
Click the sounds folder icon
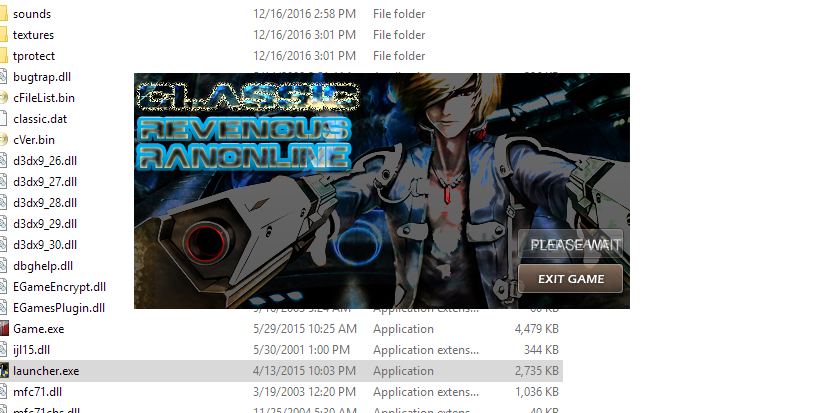click(x=4, y=13)
